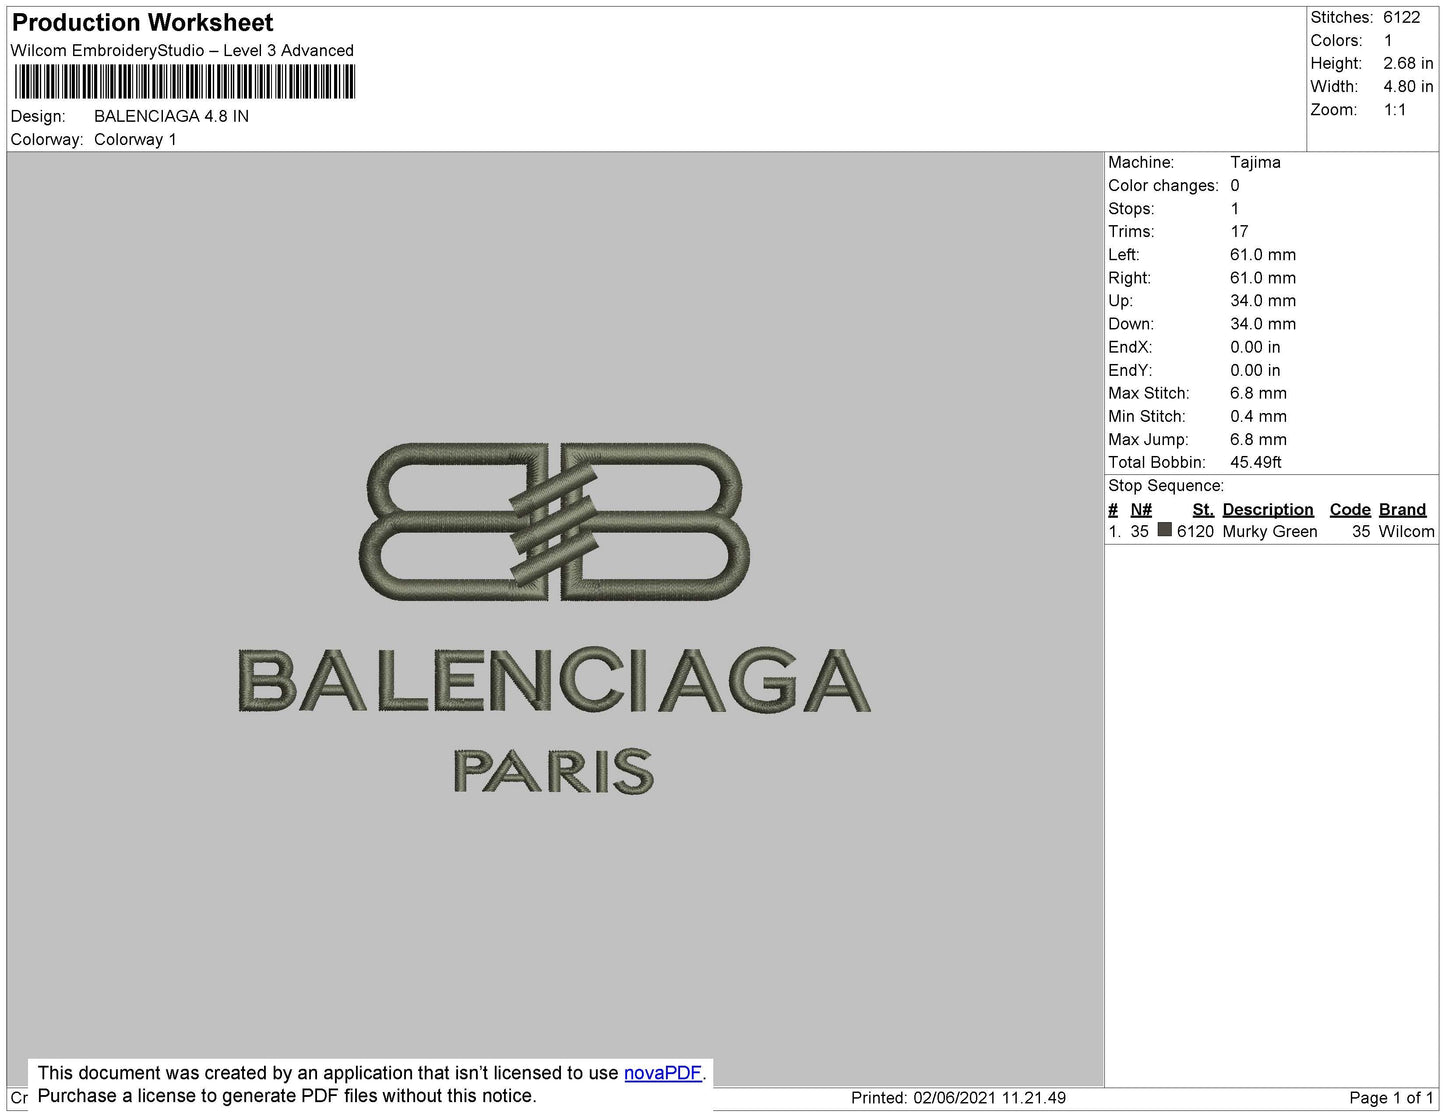Select stitch count 6120 in stop sequence
This screenshot has width=1445, height=1117.
click(x=1195, y=532)
